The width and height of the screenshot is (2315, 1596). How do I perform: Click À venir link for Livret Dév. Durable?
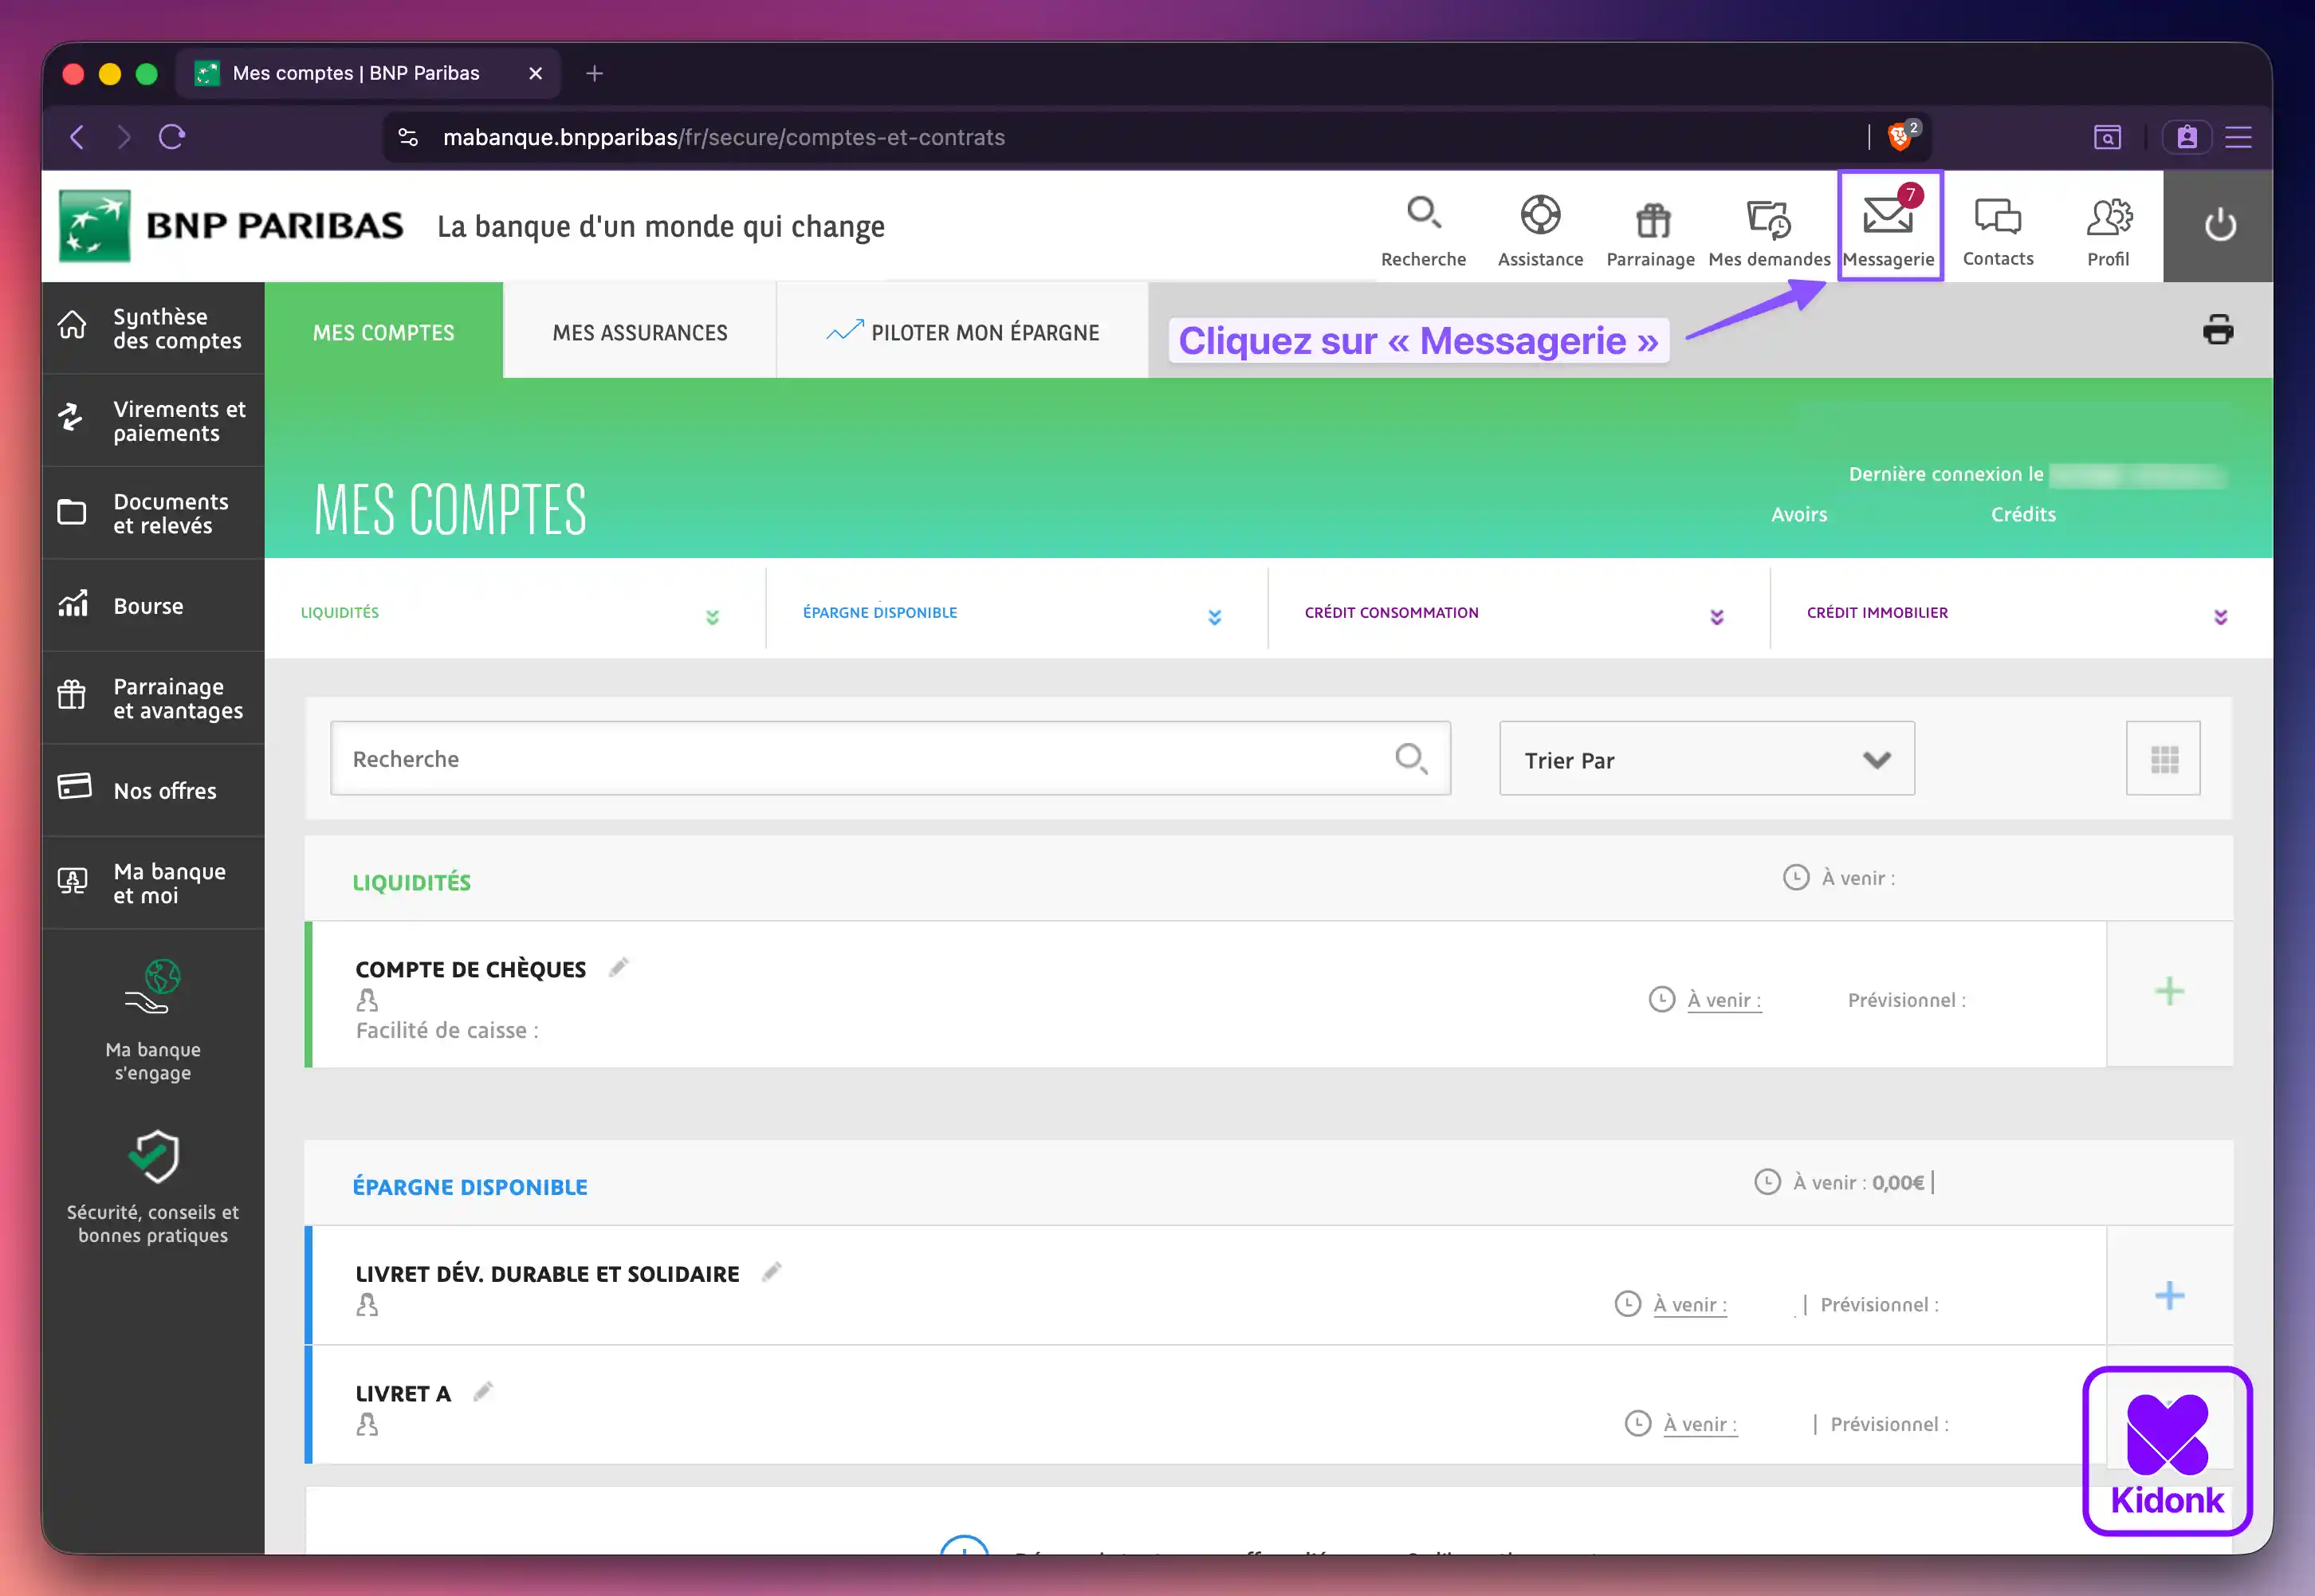(1690, 1304)
